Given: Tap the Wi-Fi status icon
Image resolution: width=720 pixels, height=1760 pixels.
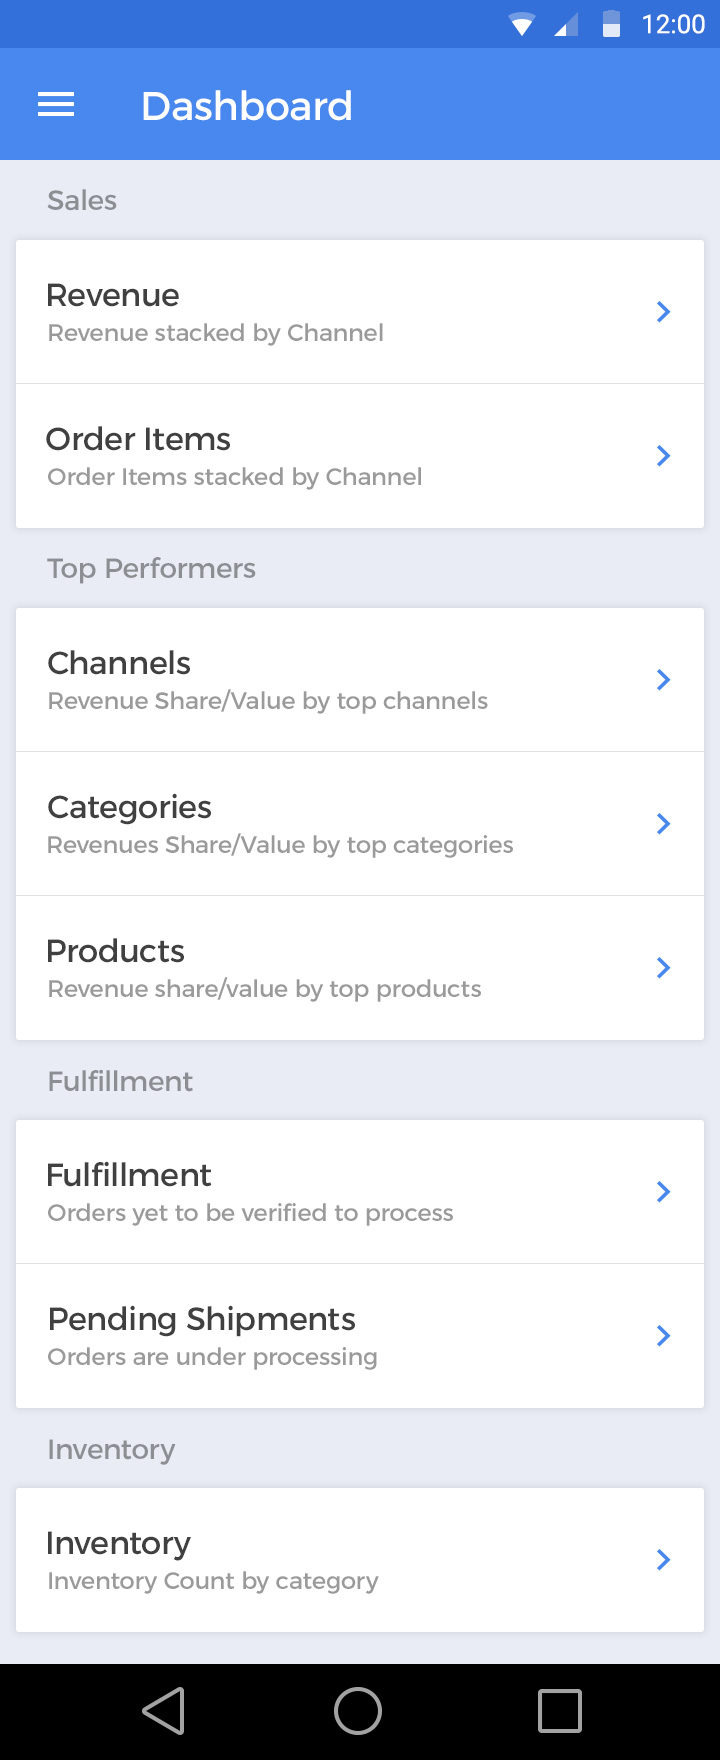Looking at the screenshot, I should pyautogui.click(x=521, y=25).
